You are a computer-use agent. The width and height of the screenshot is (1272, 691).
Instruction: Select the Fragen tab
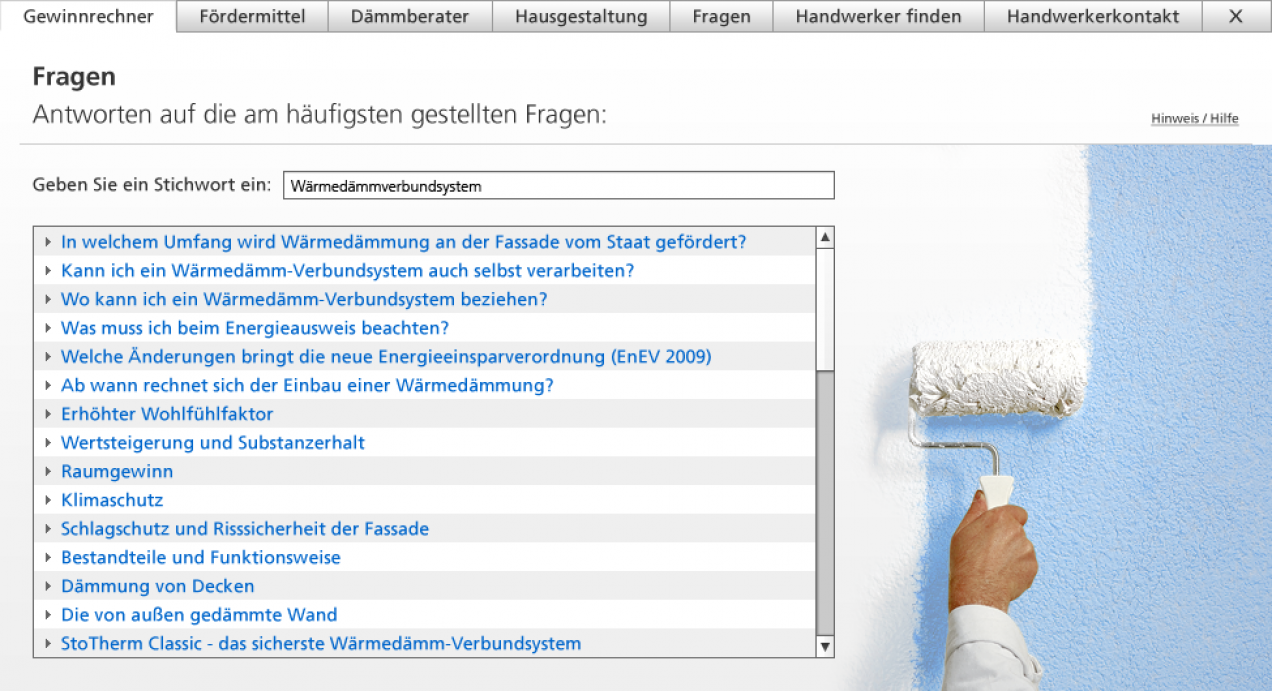coord(721,16)
